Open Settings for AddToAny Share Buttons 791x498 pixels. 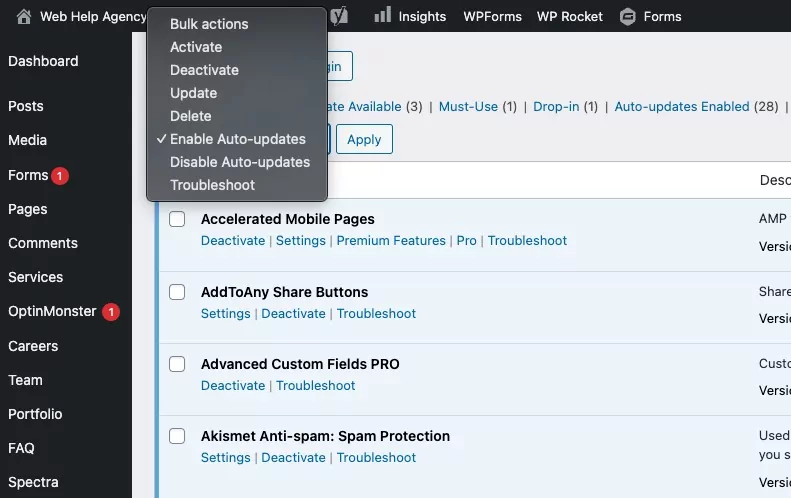tap(225, 314)
